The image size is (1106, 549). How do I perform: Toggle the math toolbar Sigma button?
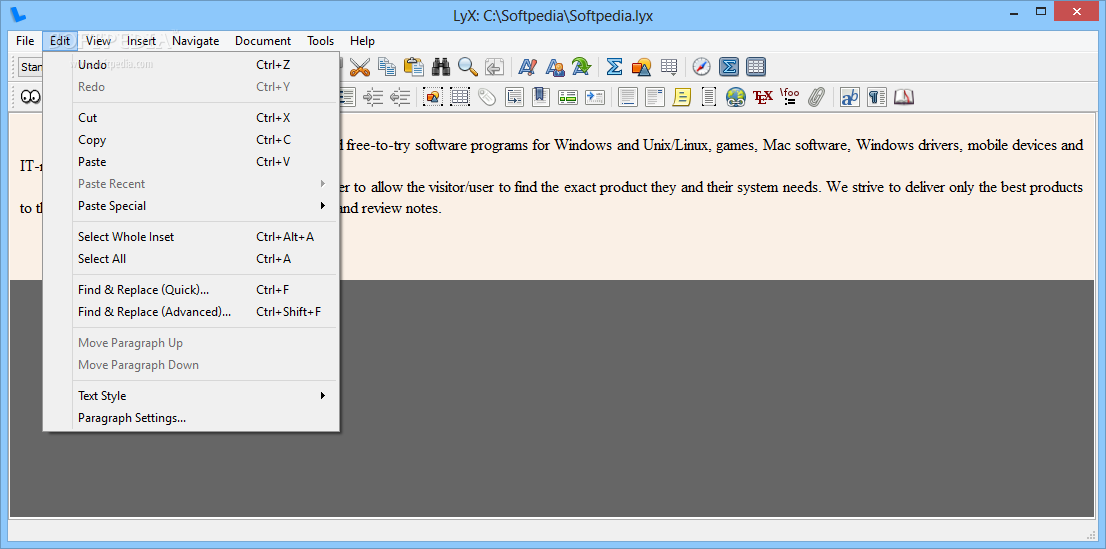(x=729, y=67)
